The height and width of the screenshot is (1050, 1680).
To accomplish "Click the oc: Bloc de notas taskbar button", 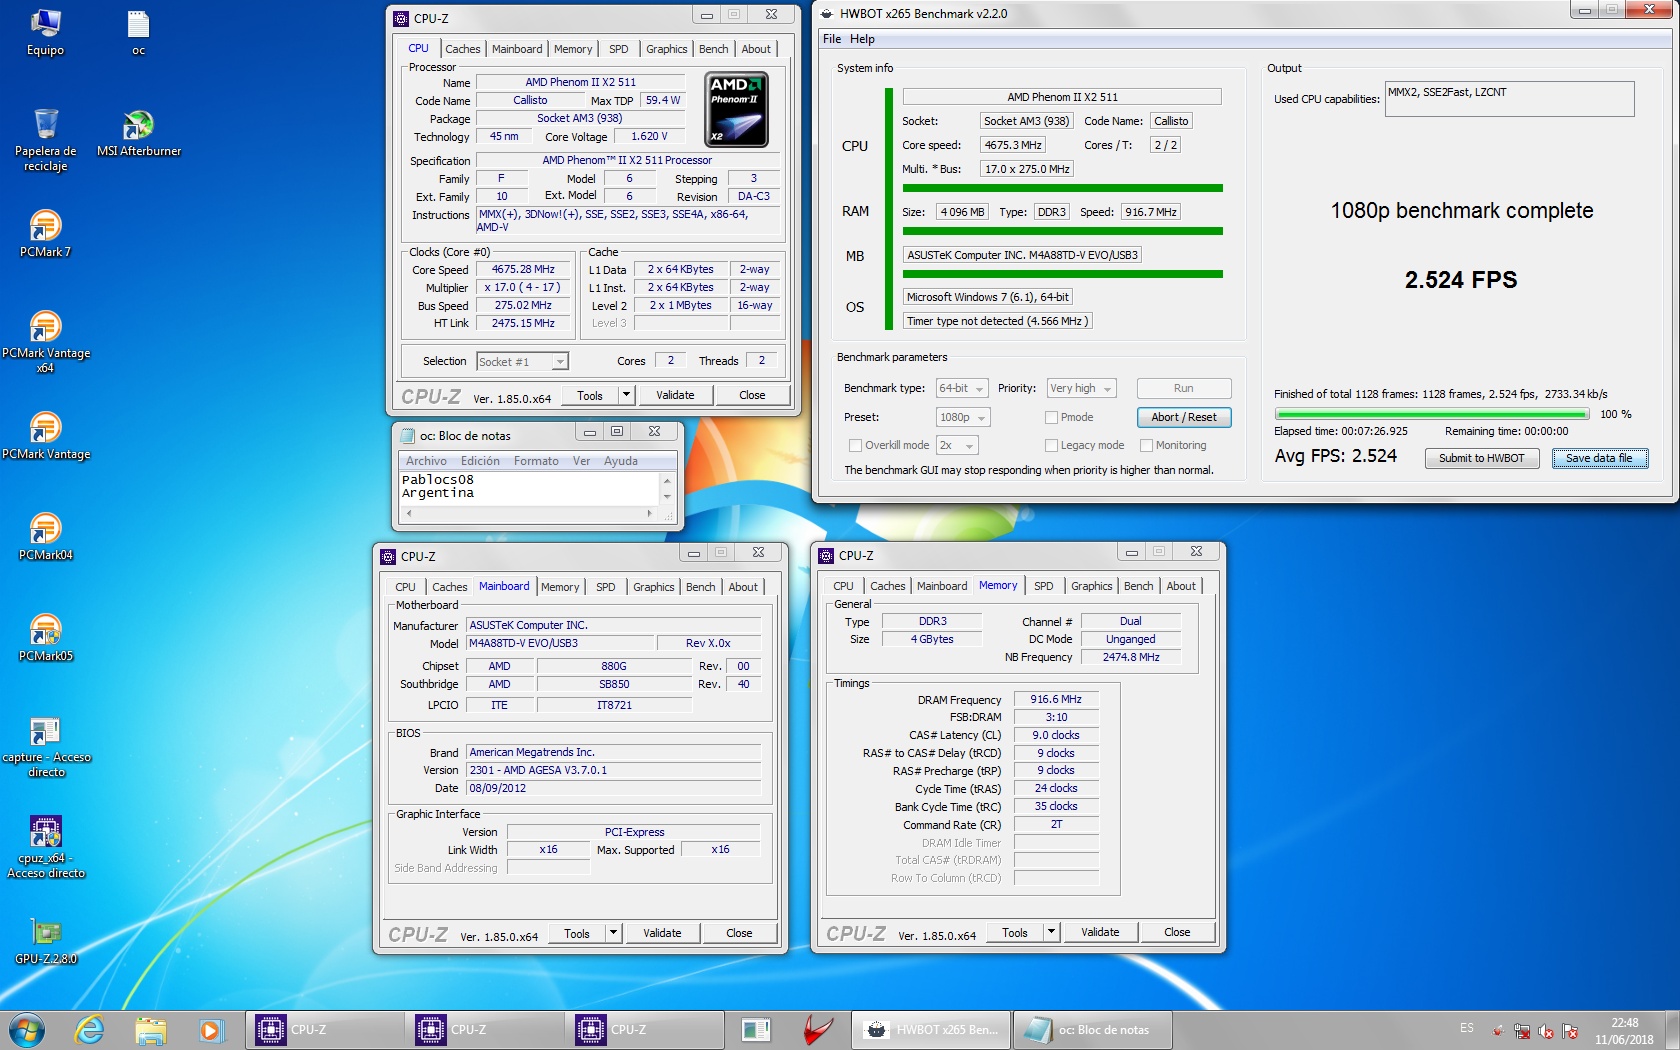I will (x=1093, y=1030).
